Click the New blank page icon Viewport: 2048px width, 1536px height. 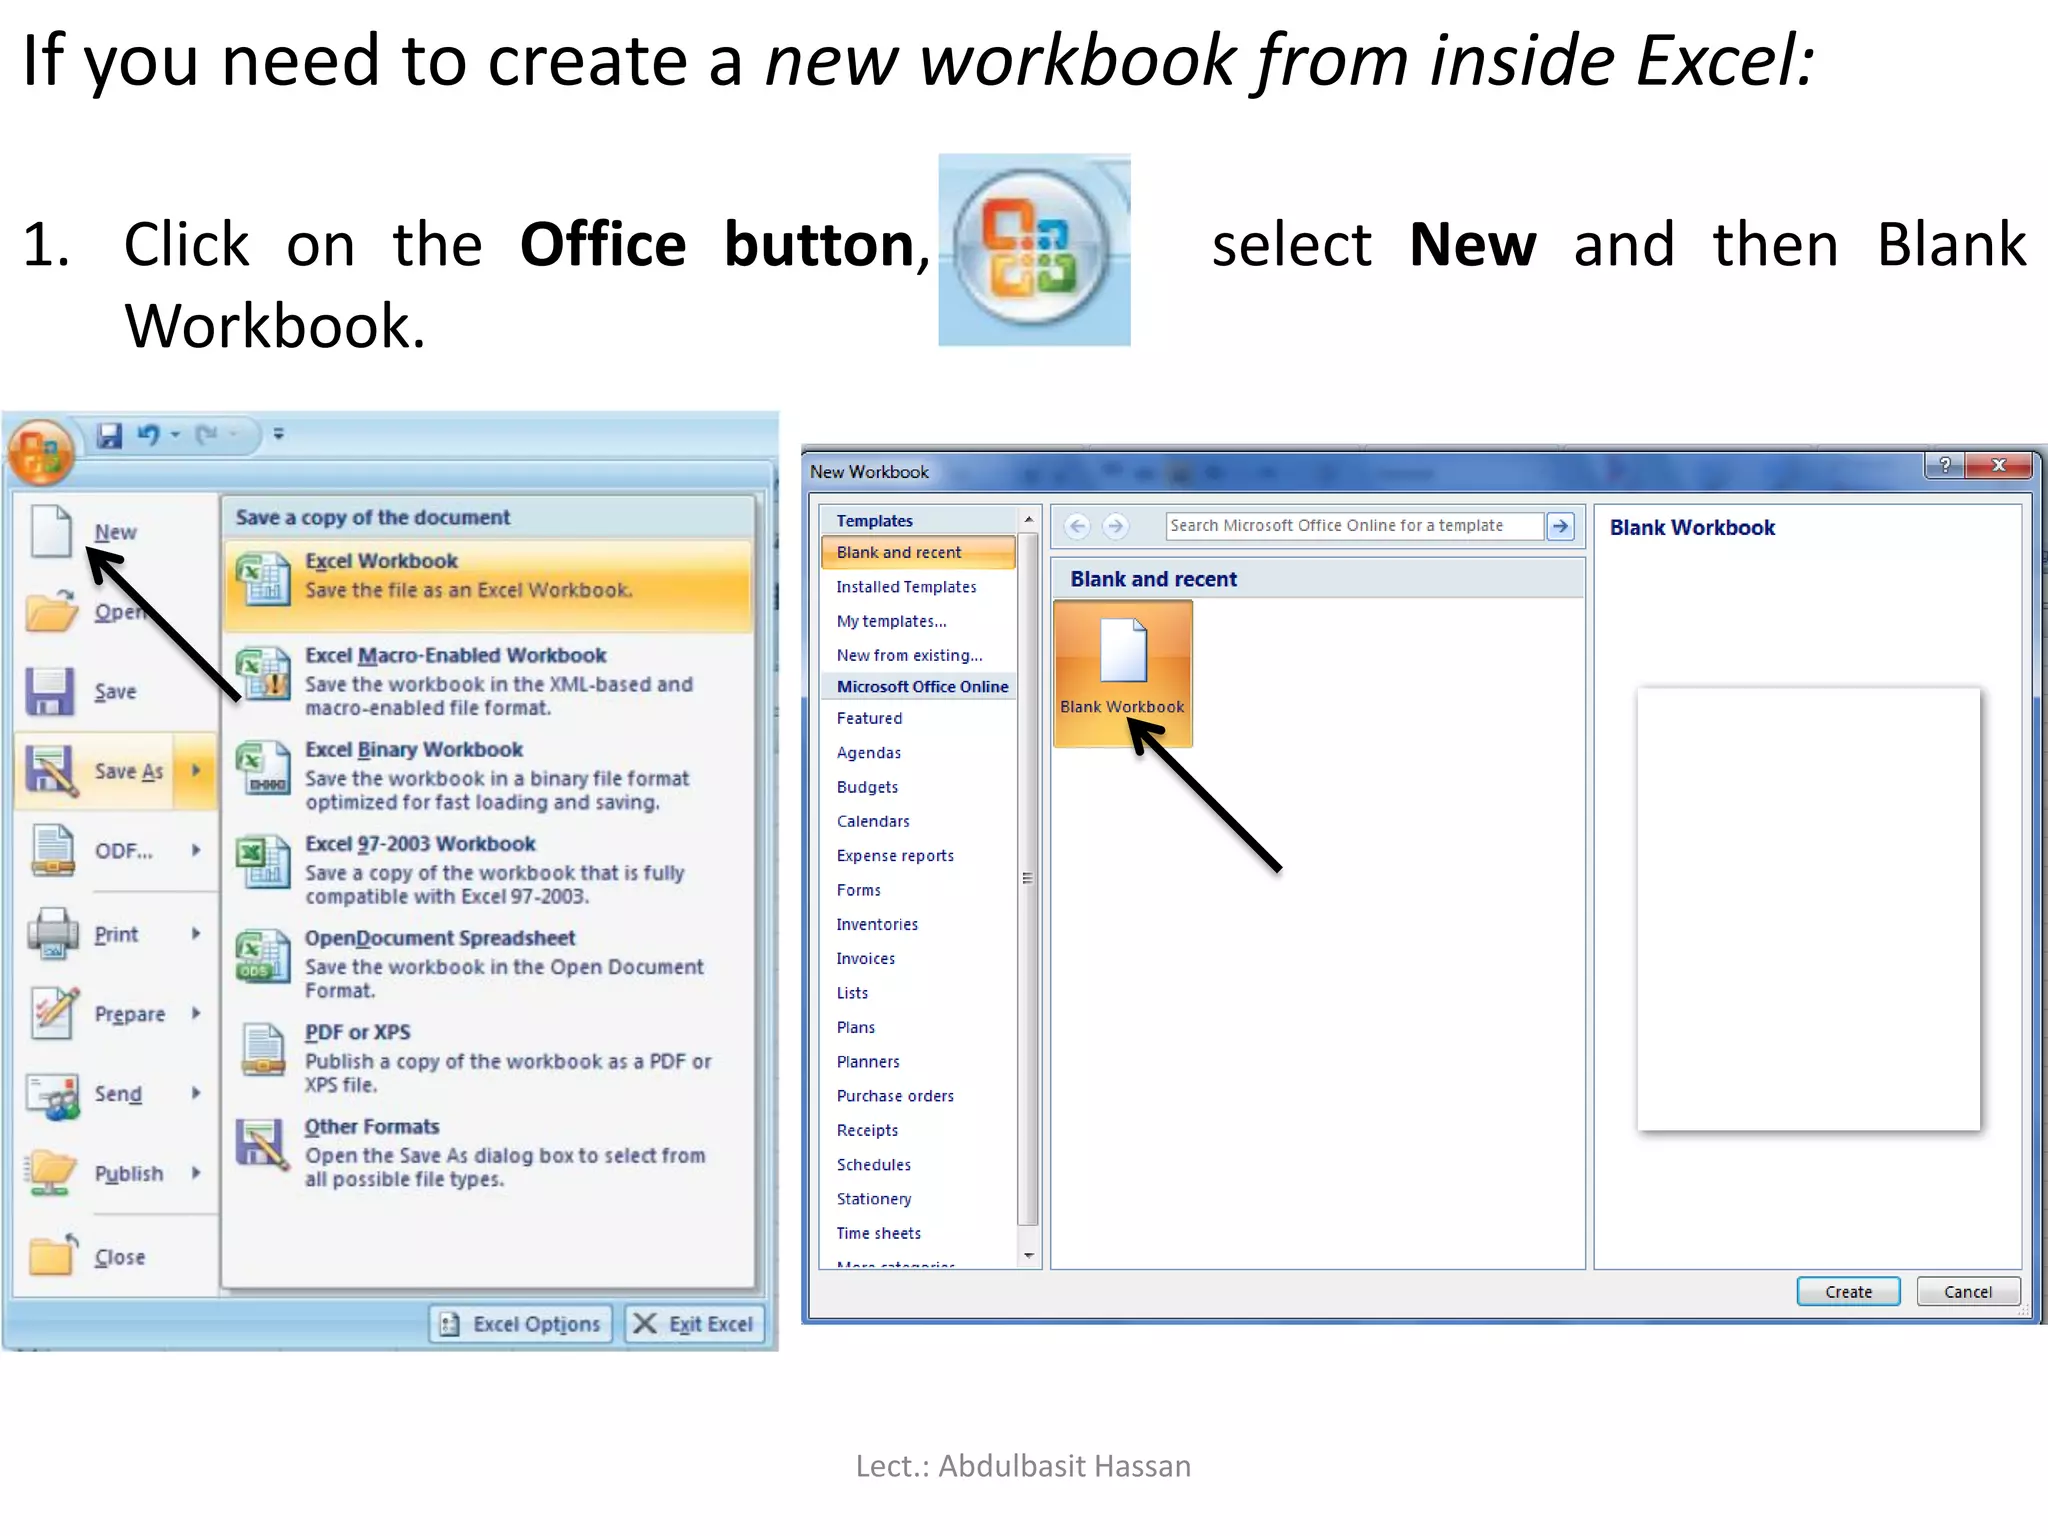pos(51,530)
